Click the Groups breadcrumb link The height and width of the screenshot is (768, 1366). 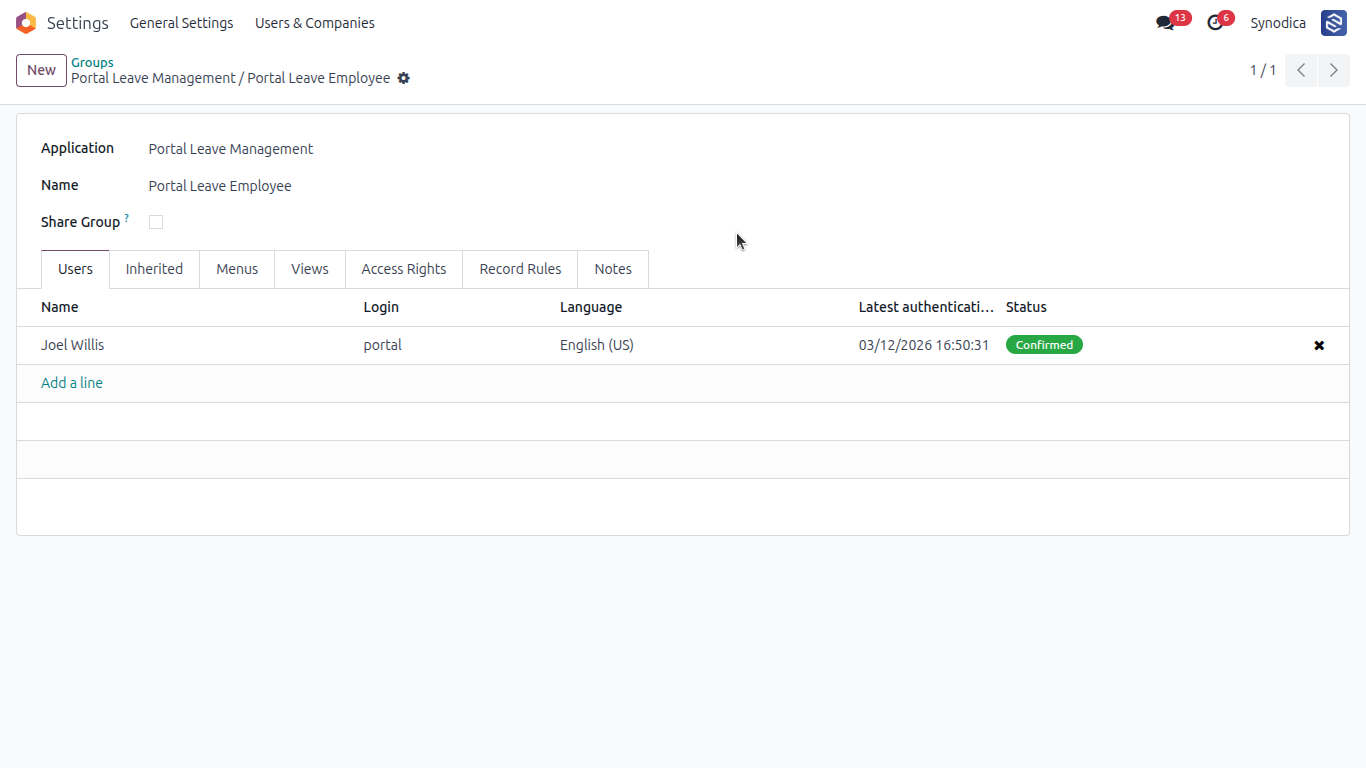[92, 62]
